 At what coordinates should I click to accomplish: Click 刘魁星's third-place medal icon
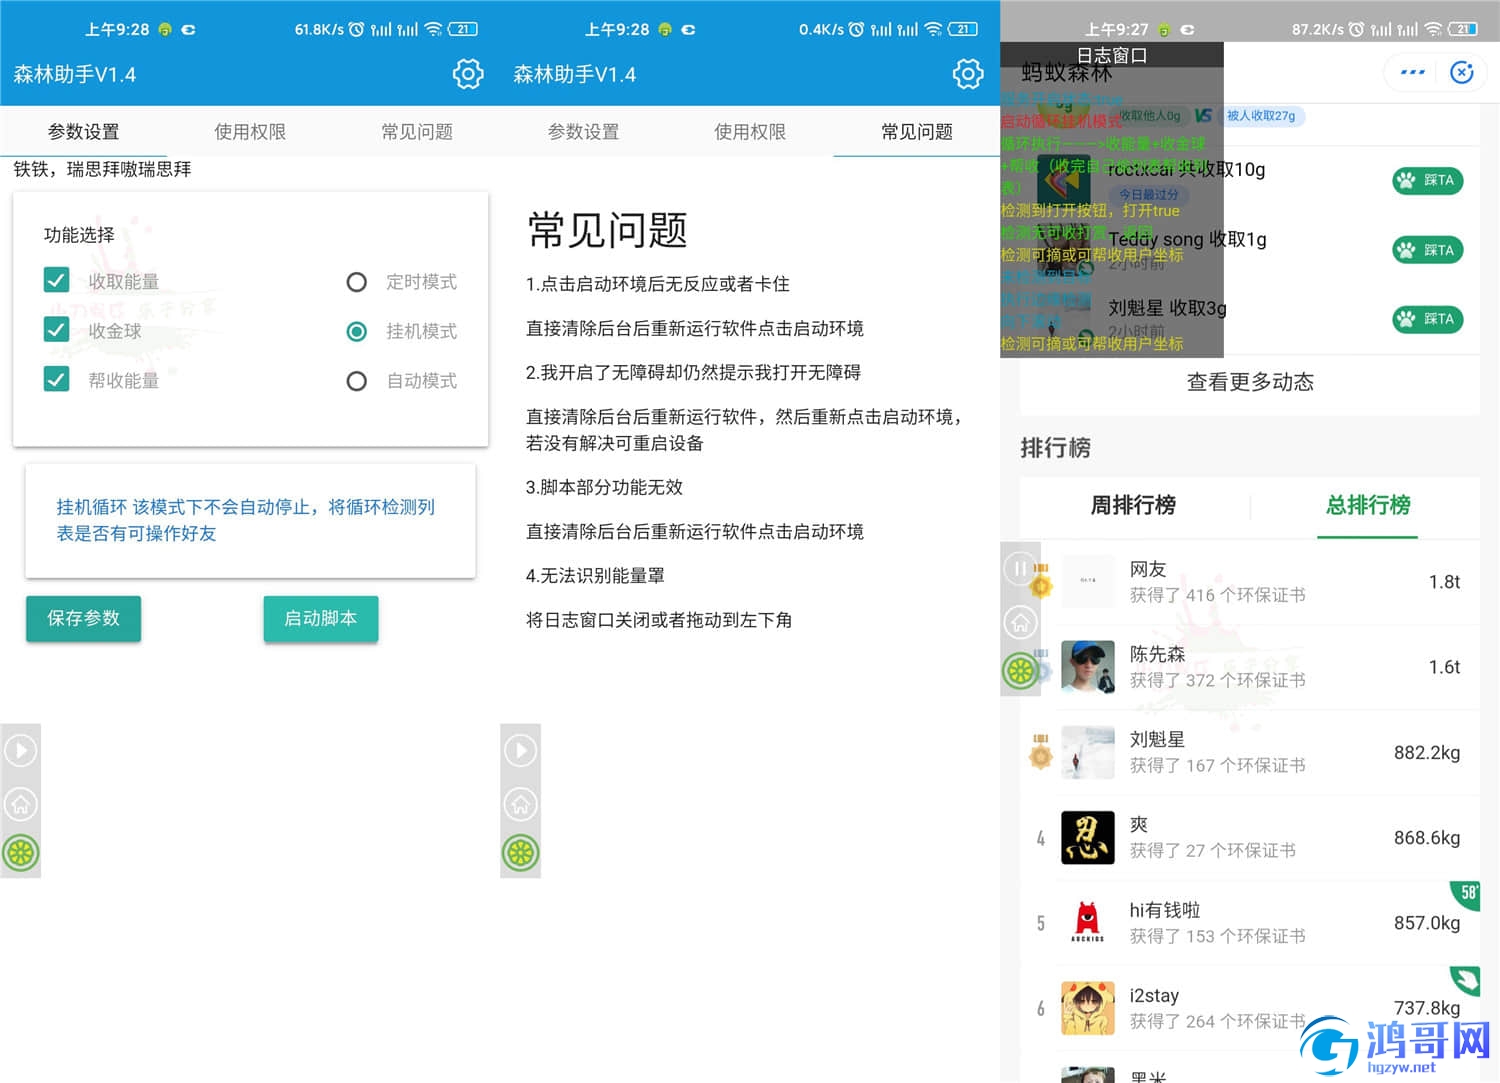pyautogui.click(x=1041, y=751)
